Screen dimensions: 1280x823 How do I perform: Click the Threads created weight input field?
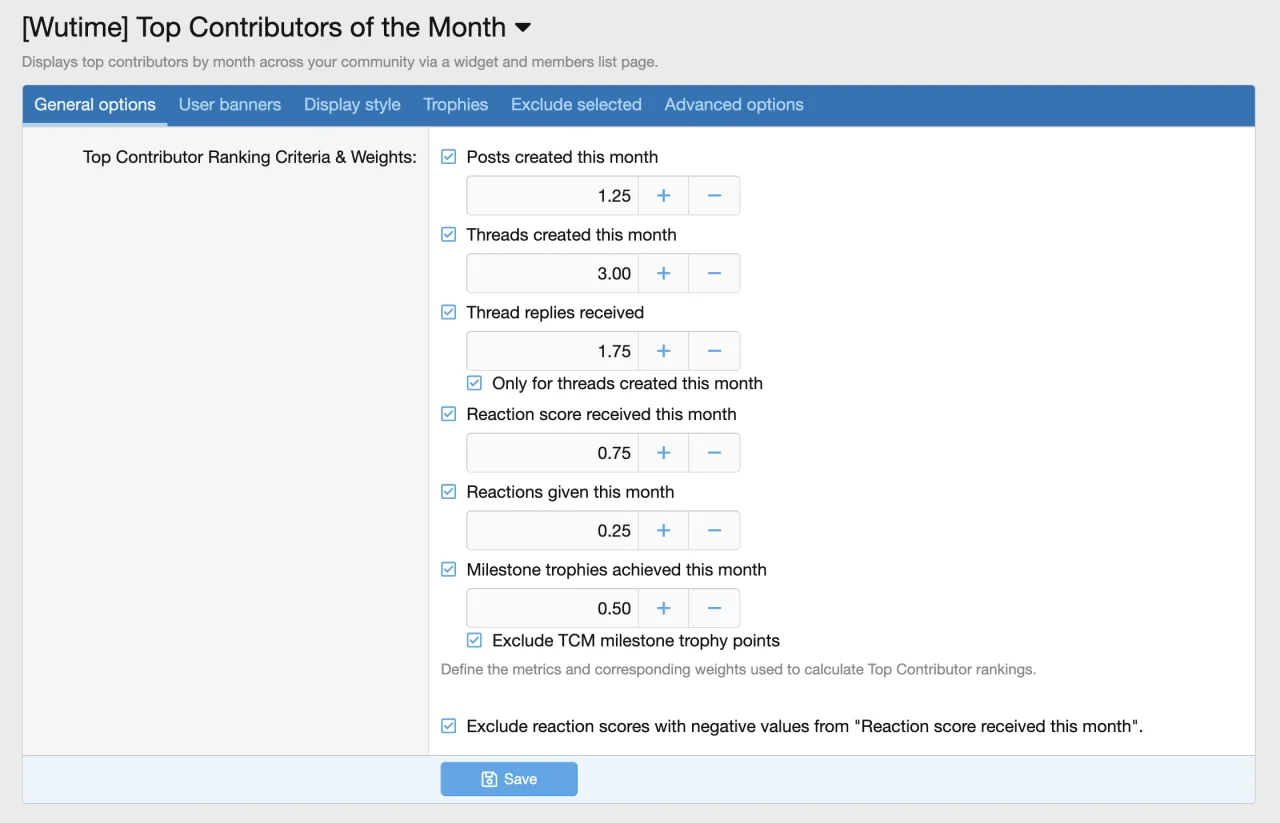[x=552, y=274]
